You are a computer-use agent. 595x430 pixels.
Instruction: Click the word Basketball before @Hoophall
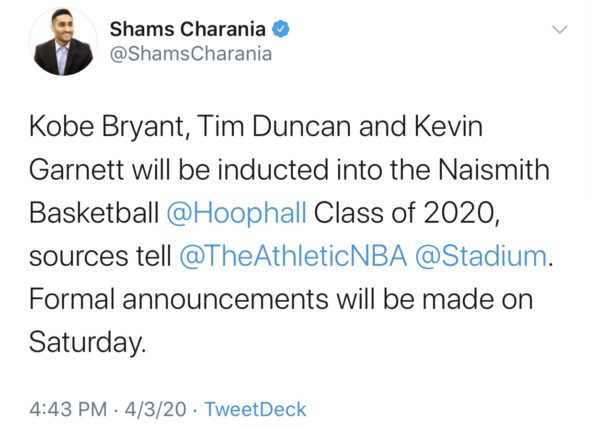pyautogui.click(x=94, y=213)
